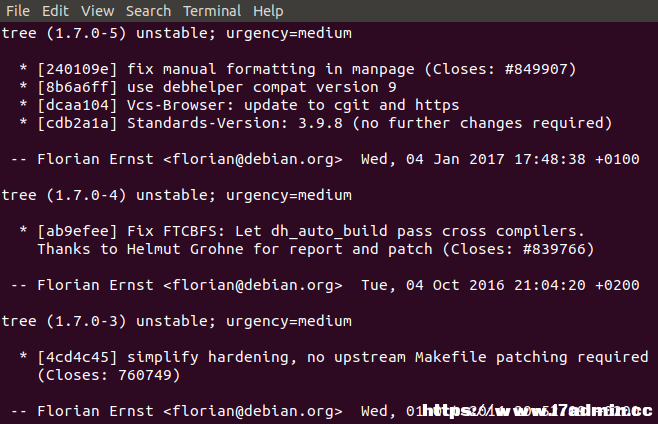Open the Search menu
The width and height of the screenshot is (658, 424).
149,11
